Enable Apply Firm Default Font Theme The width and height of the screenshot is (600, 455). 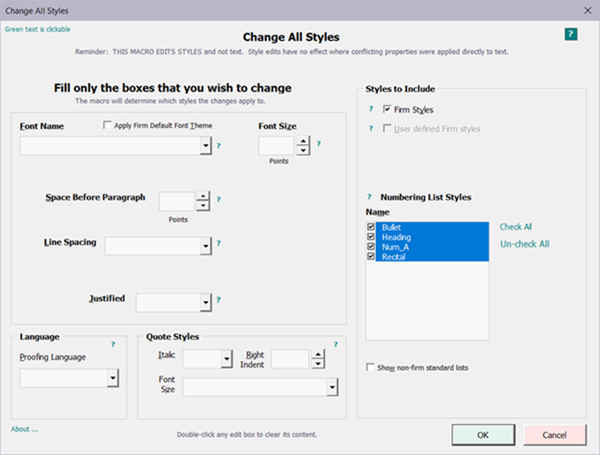[108, 126]
